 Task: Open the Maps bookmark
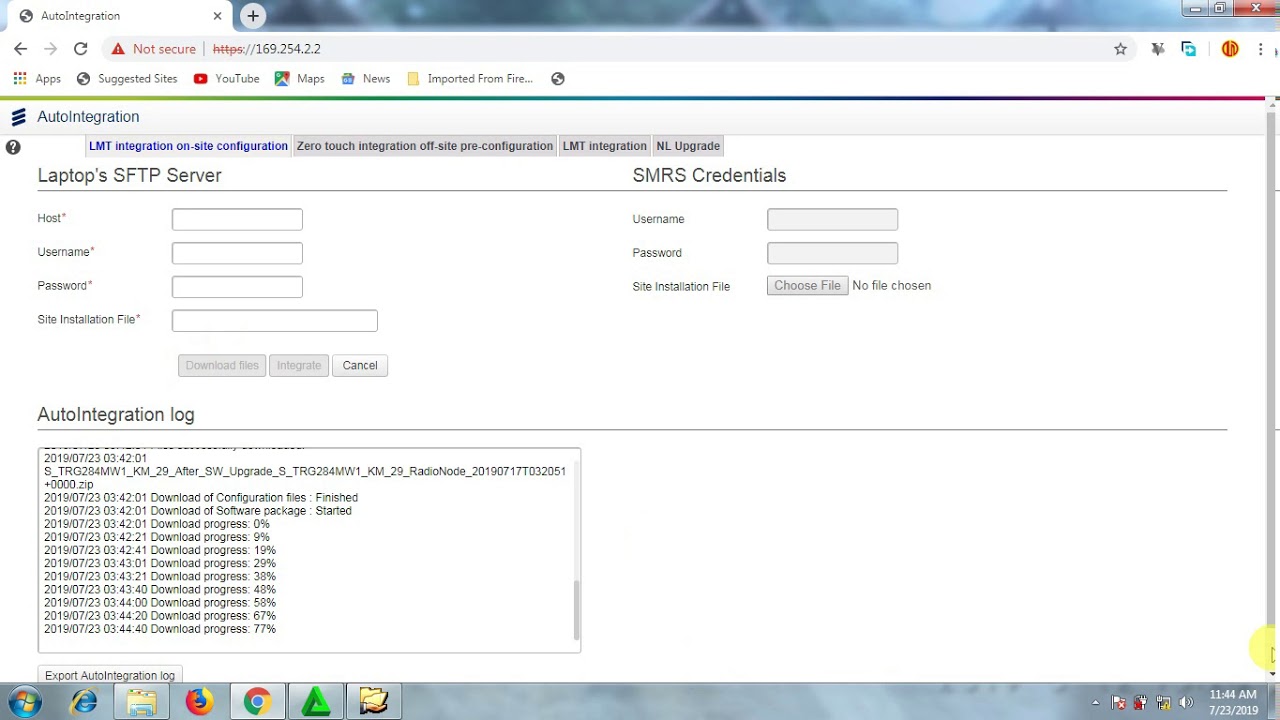[x=300, y=79]
